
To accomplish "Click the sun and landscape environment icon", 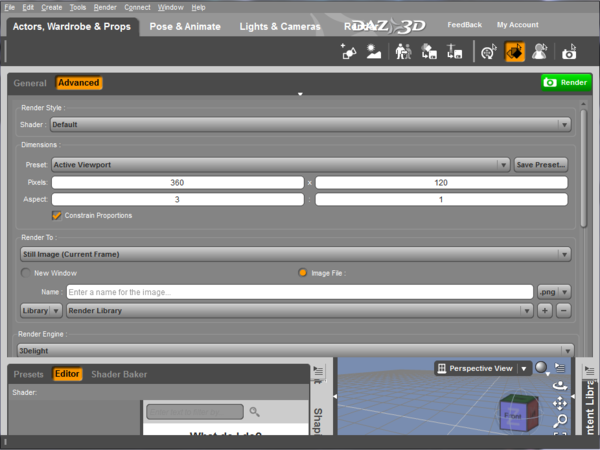I will (373, 52).
